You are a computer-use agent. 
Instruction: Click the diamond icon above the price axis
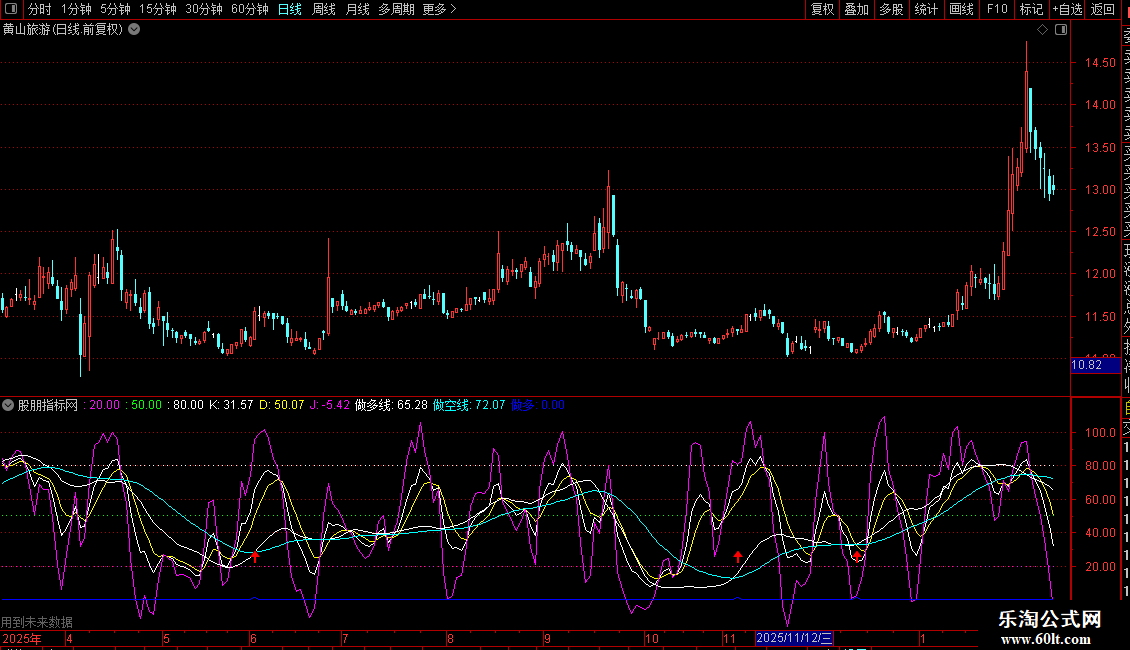[1043, 30]
